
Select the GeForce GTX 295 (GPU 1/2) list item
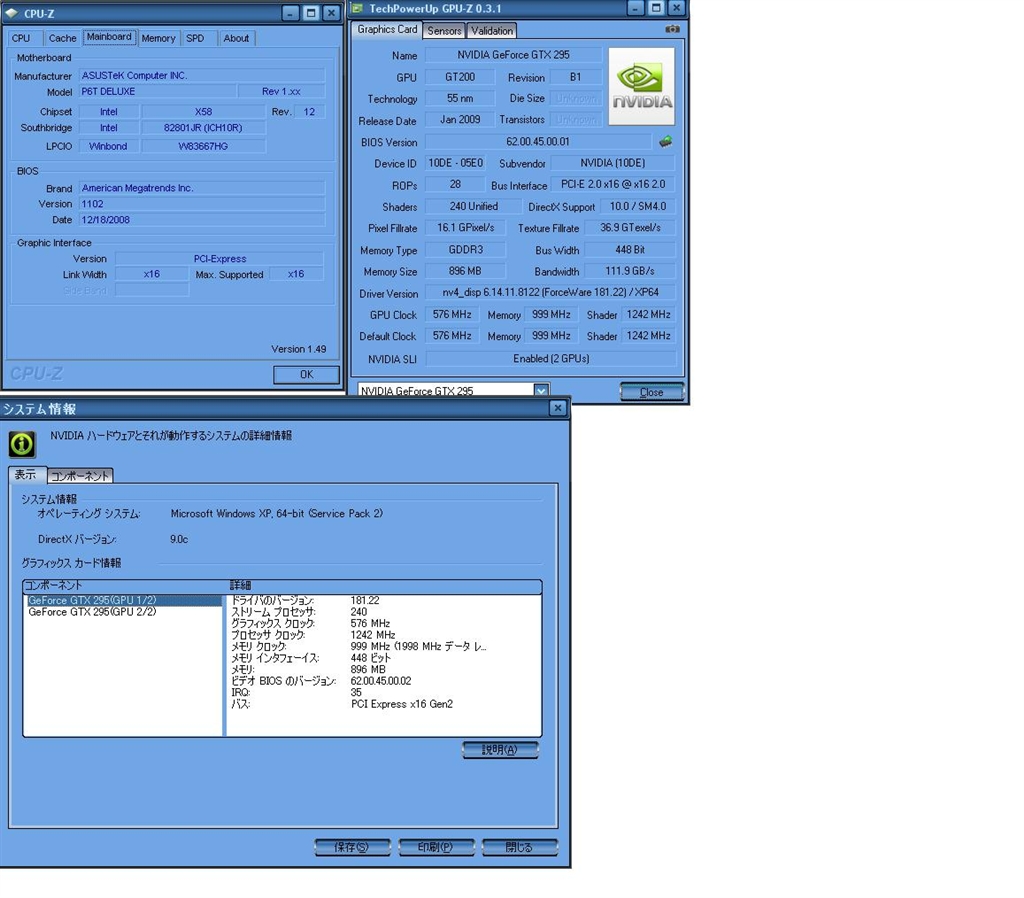[123, 600]
